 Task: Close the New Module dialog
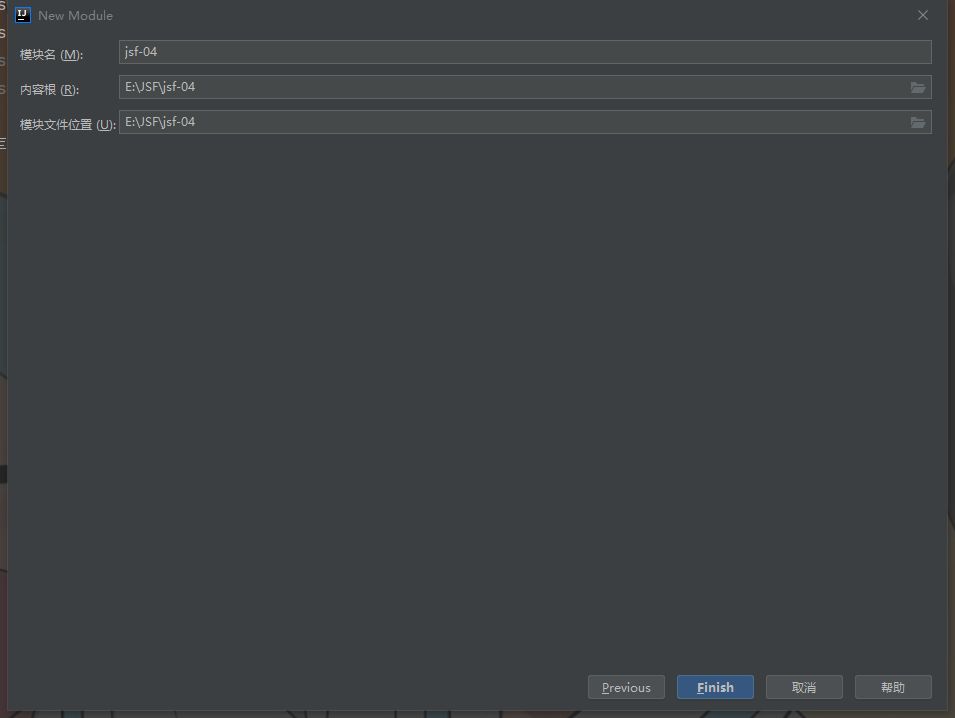(923, 15)
